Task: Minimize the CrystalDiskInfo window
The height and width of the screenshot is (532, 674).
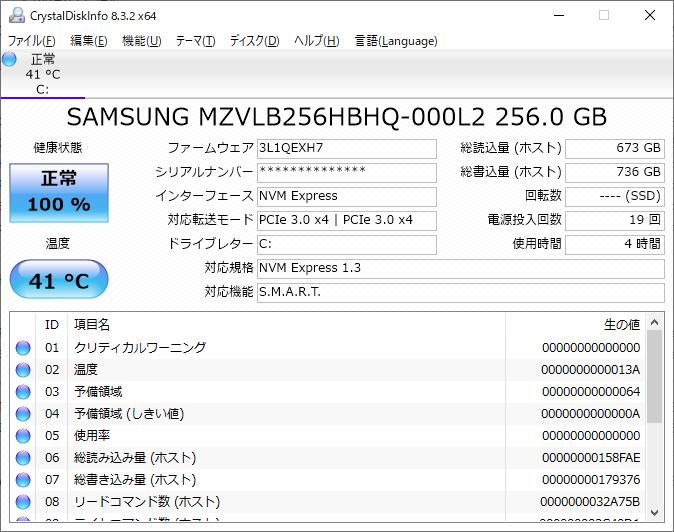Action: (x=559, y=15)
